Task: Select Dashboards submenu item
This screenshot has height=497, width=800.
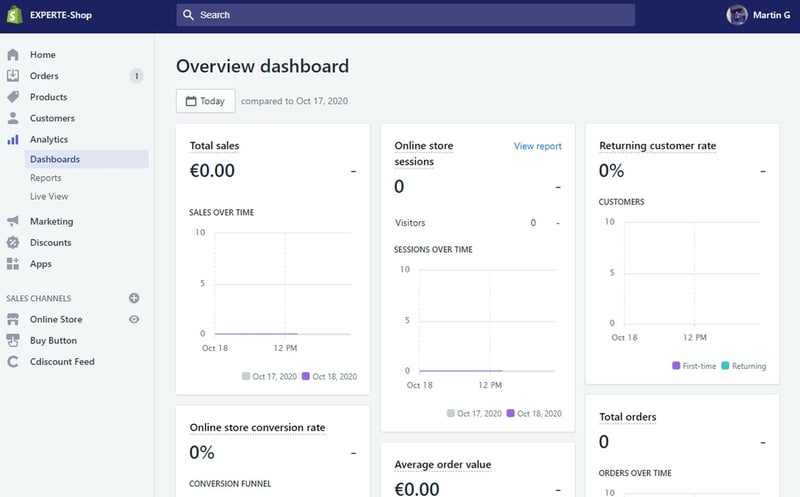Action: click(x=87, y=159)
